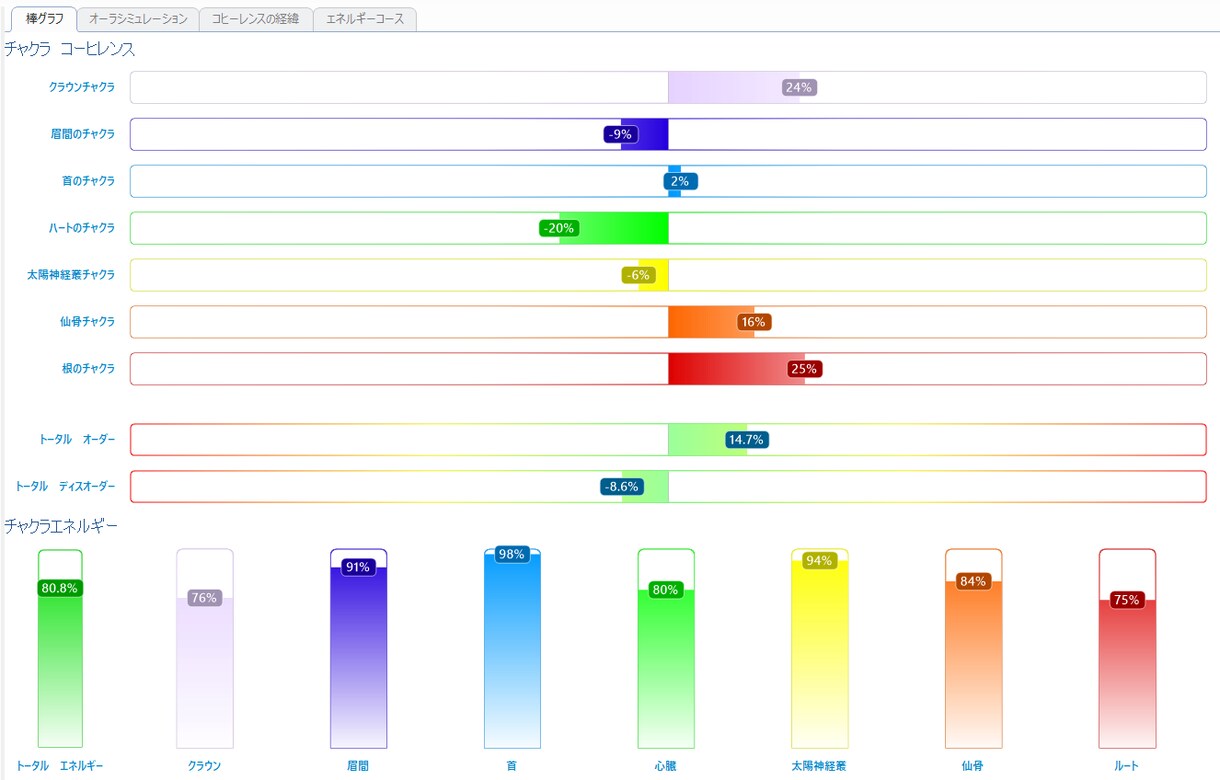Select the 太陽神経叢チャクラ row label
The image size is (1220, 780).
[x=71, y=275]
